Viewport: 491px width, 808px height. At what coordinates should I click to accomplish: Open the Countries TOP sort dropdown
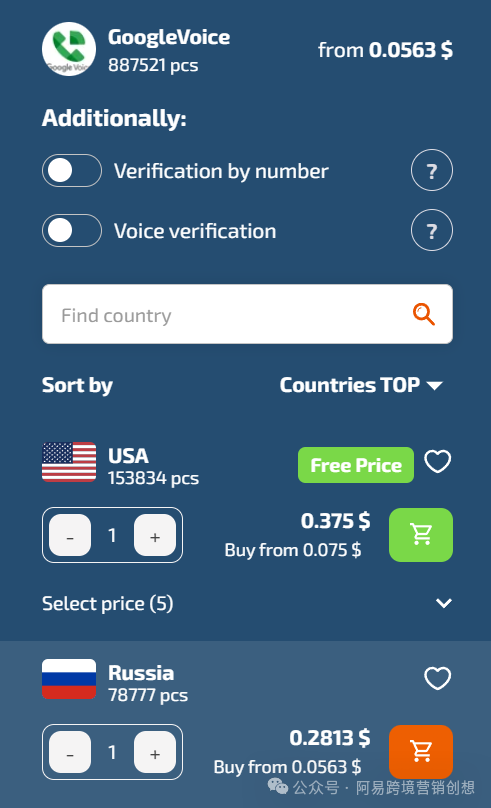(x=361, y=385)
